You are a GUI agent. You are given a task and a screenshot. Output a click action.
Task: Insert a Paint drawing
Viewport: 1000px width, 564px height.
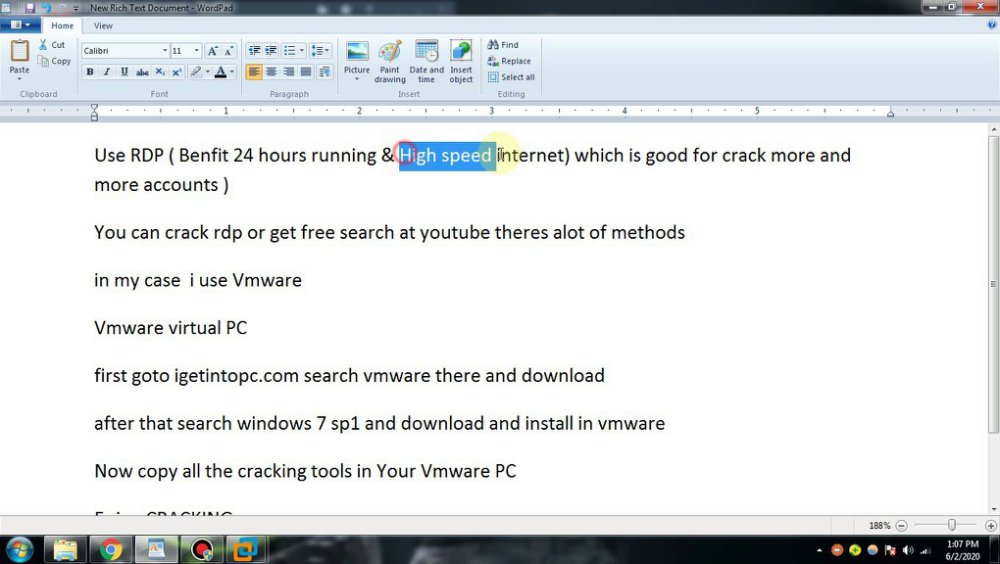point(390,61)
